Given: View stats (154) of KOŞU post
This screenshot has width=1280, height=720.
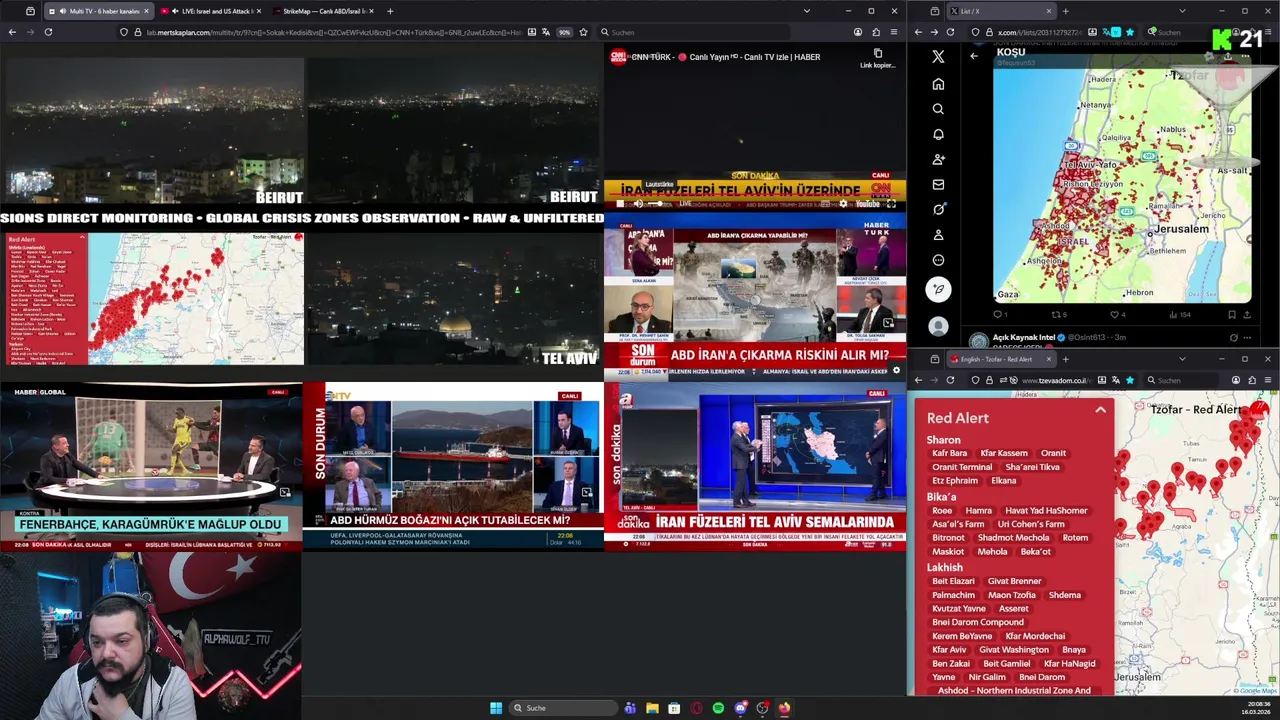Looking at the screenshot, I should [x=1179, y=314].
